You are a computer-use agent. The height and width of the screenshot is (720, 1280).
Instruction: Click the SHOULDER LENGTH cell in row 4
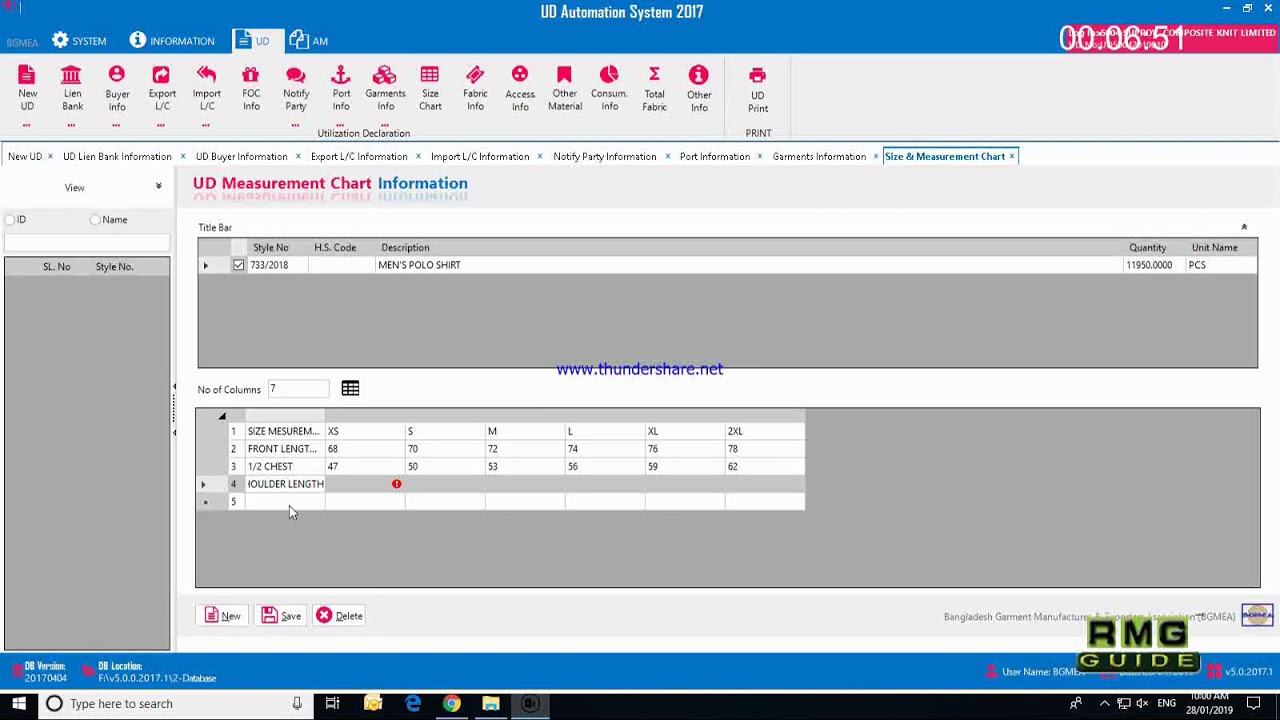pyautogui.click(x=285, y=484)
